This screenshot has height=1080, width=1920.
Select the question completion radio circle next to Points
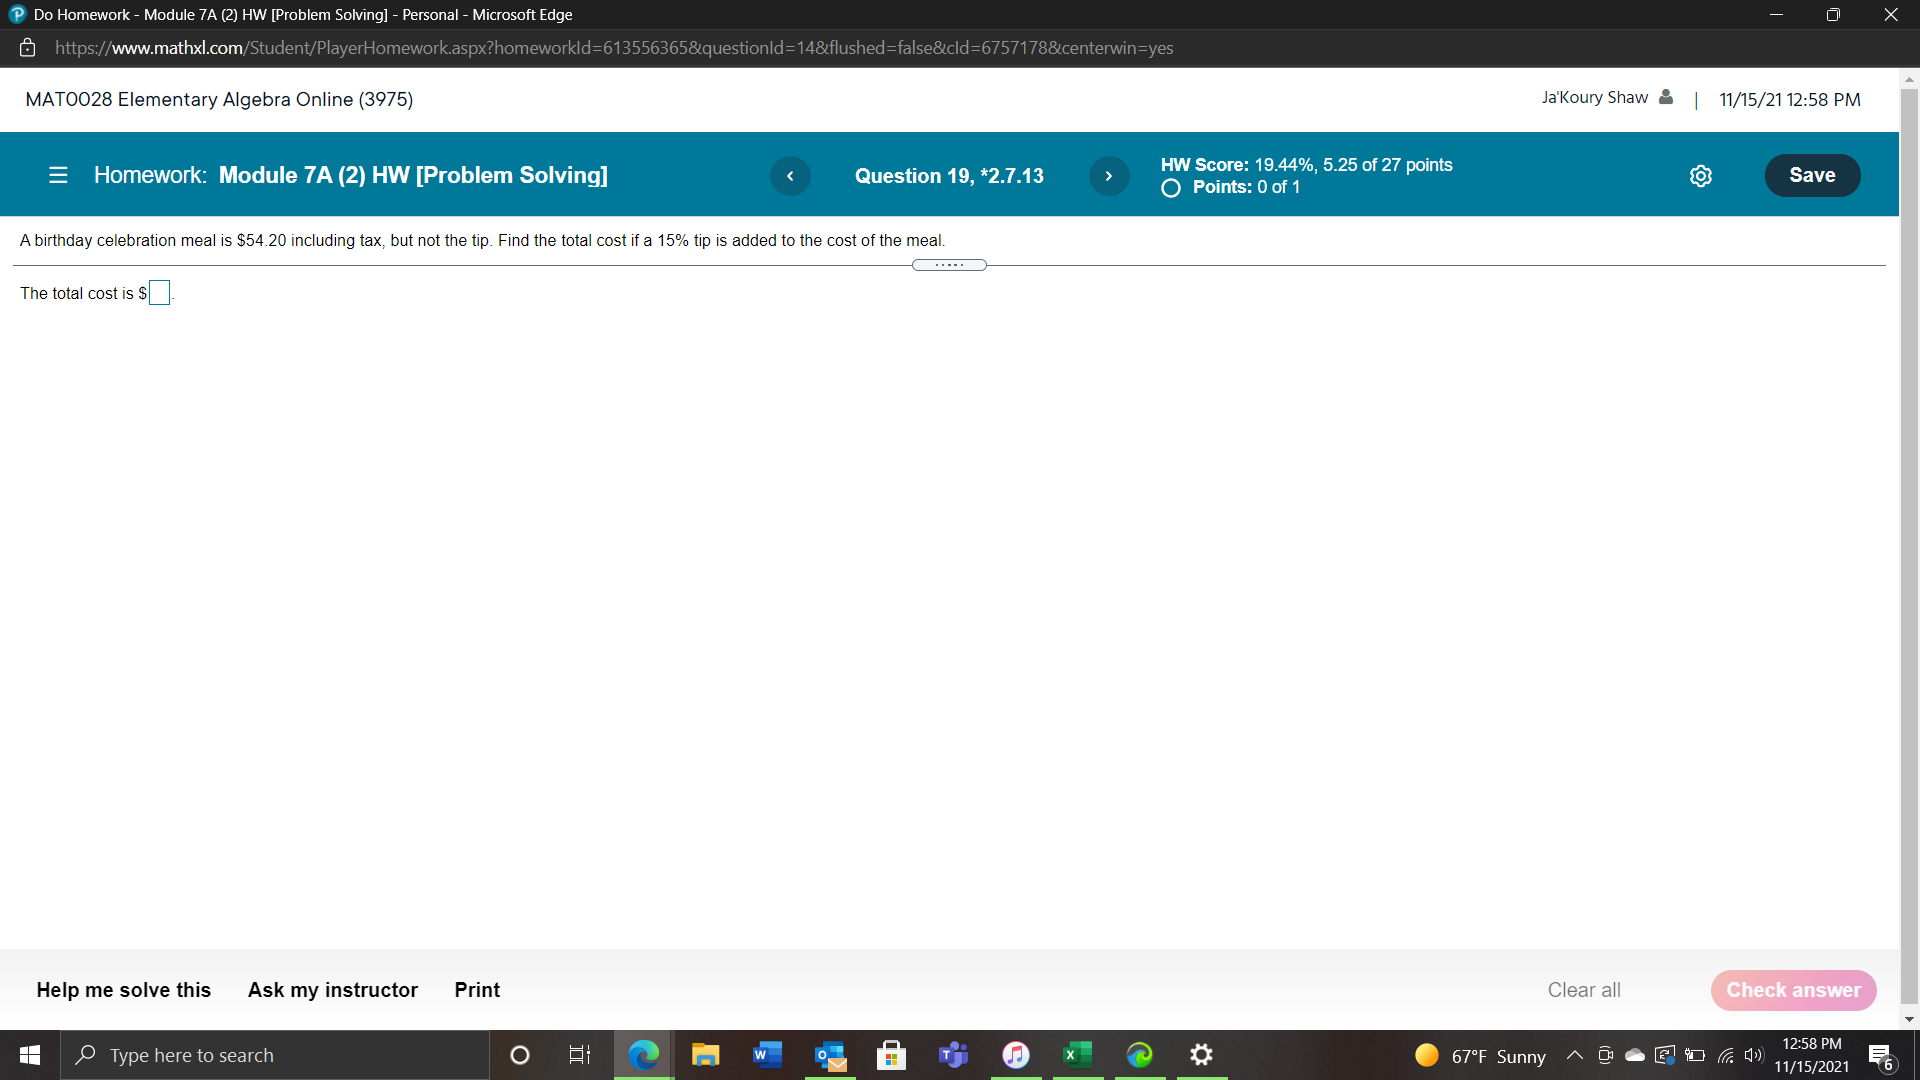click(x=1169, y=188)
